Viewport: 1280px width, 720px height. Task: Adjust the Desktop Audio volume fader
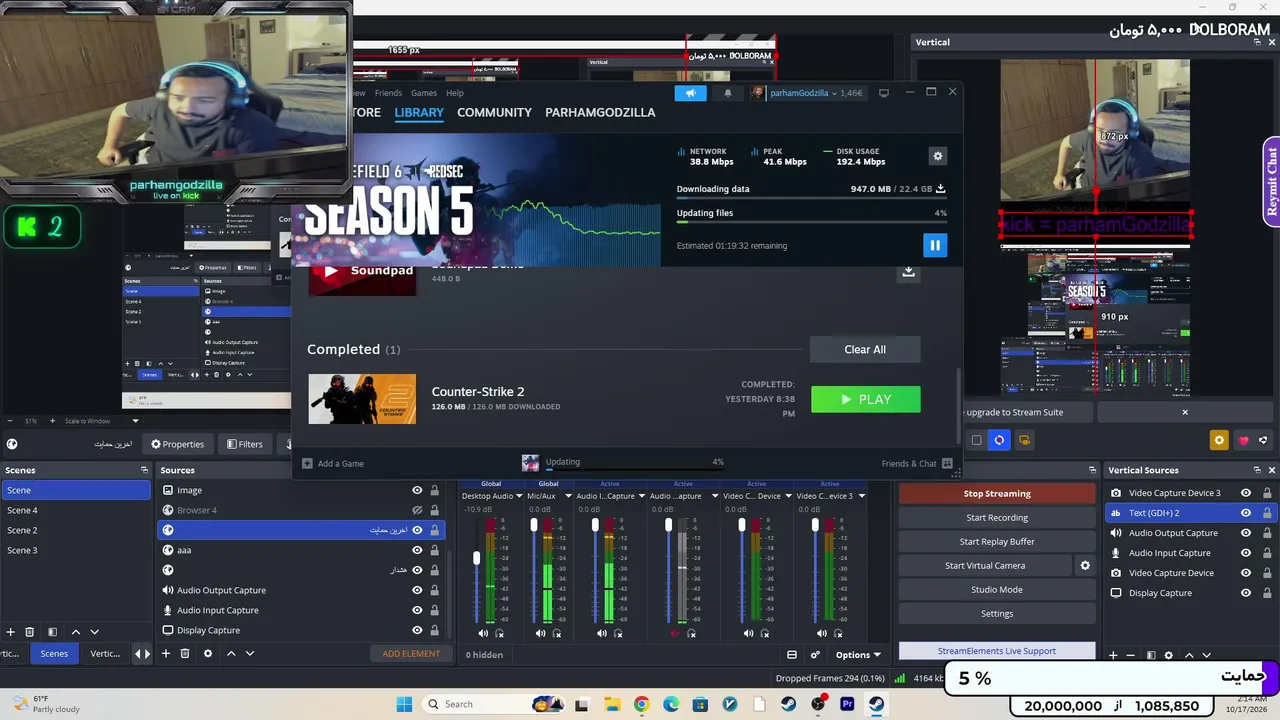point(476,558)
